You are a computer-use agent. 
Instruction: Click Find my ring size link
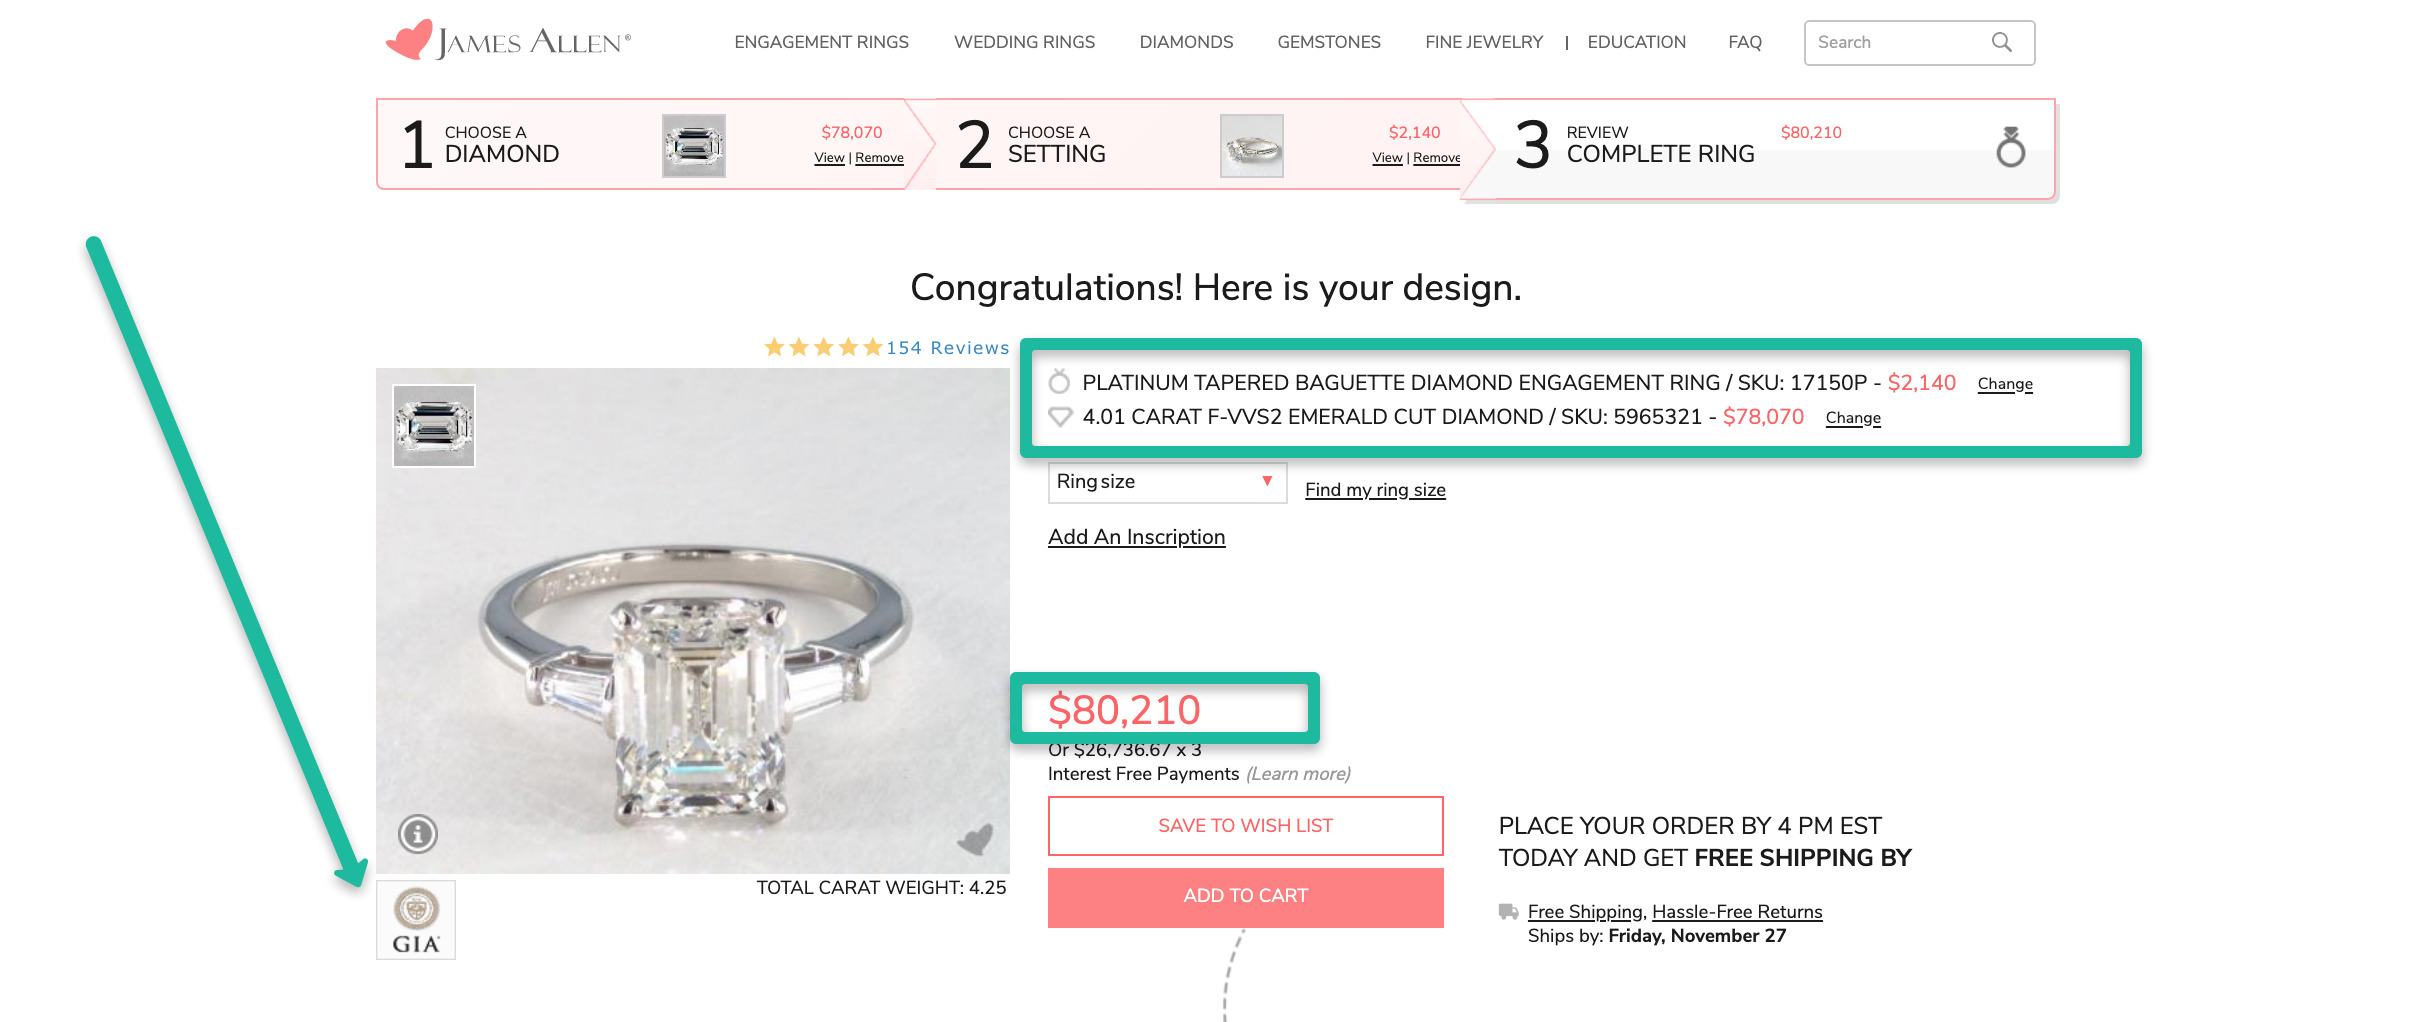tap(1375, 490)
